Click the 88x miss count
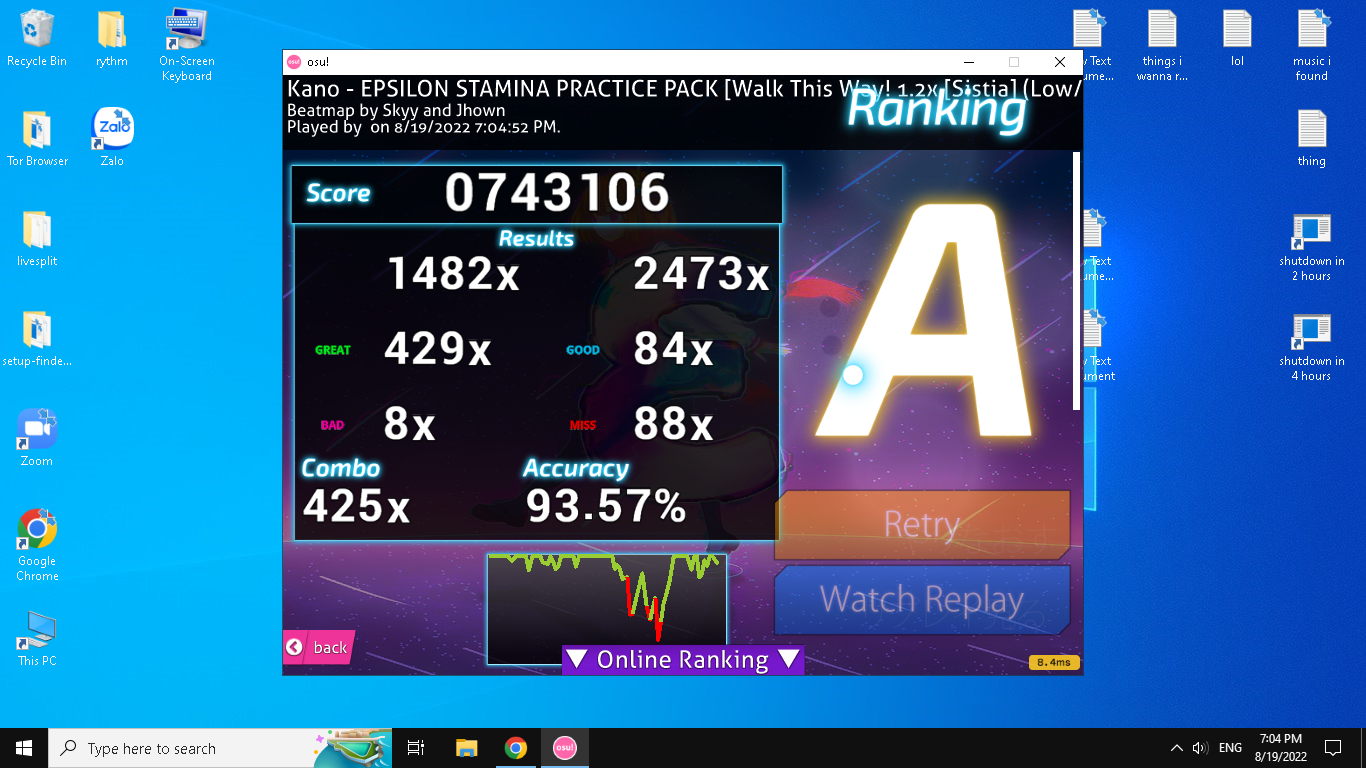1366x768 pixels. click(673, 424)
